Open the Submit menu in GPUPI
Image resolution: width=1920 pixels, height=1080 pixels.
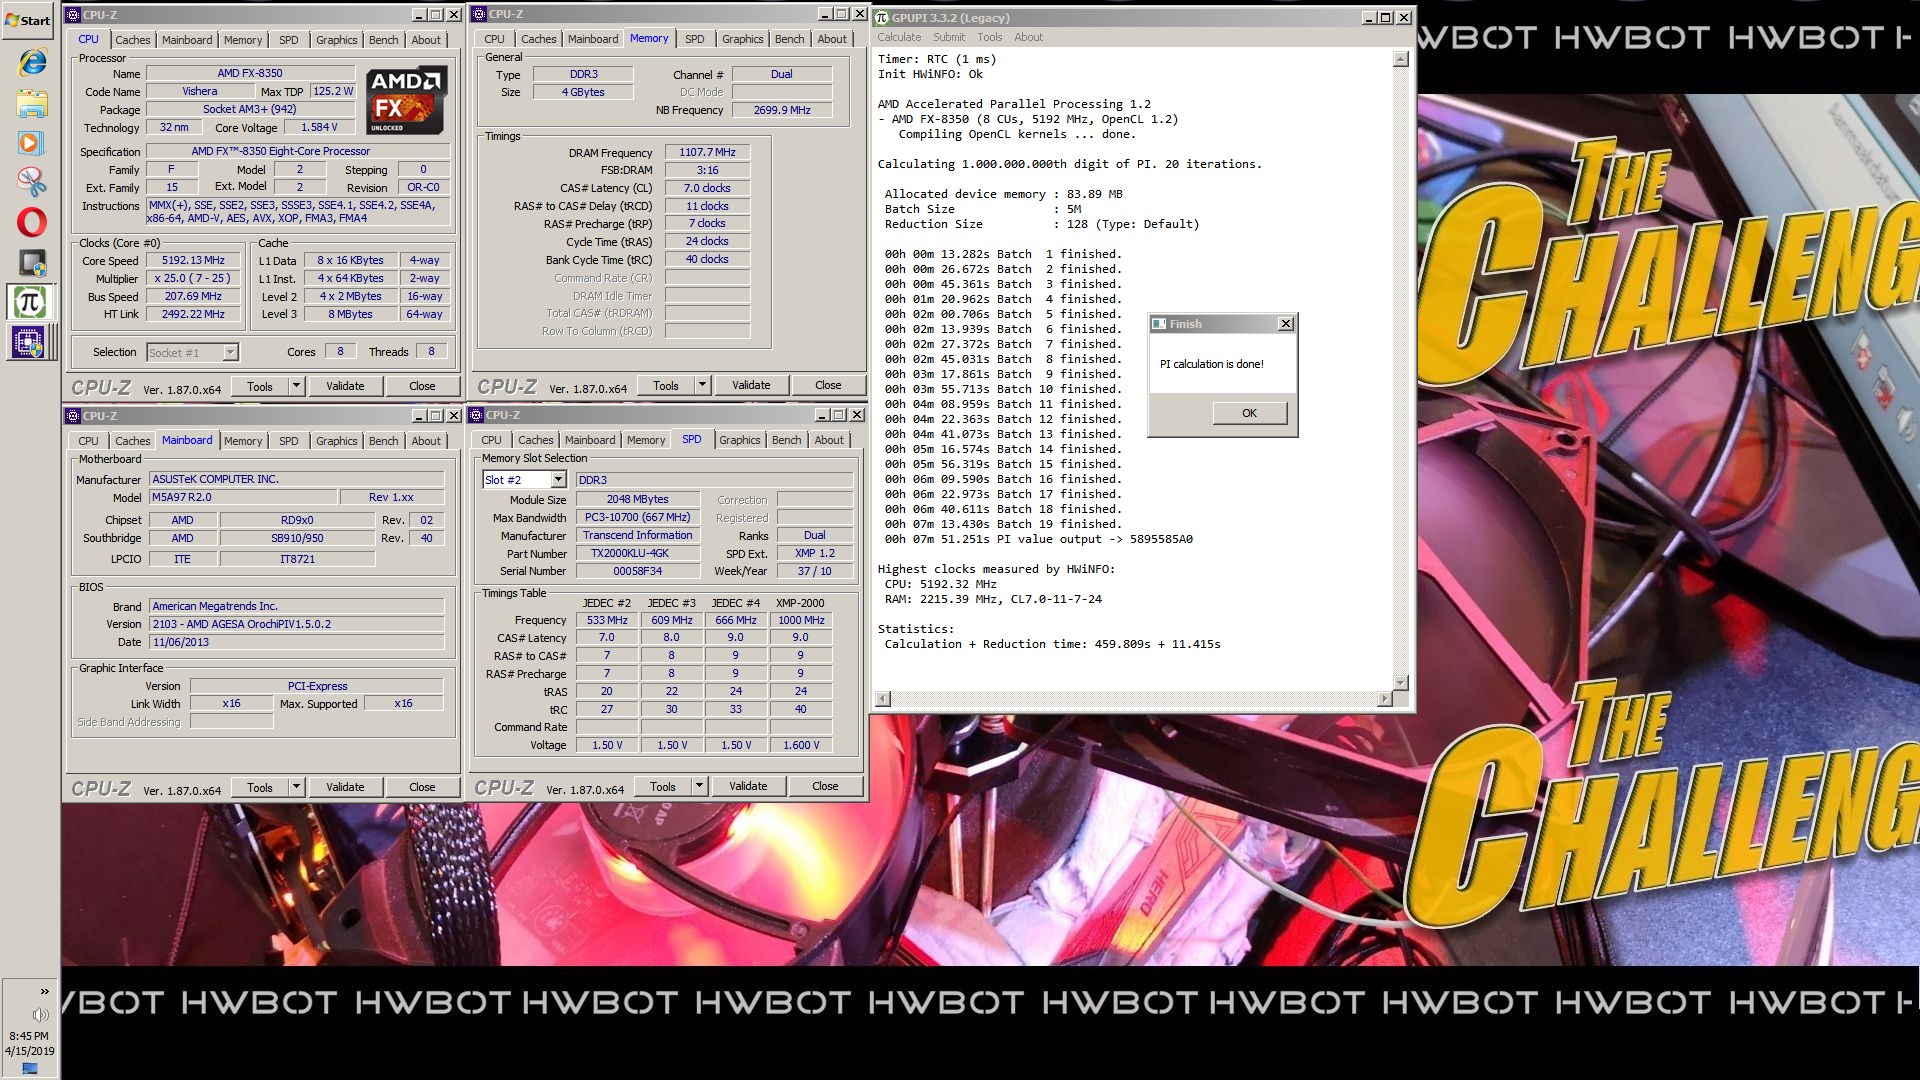click(949, 37)
